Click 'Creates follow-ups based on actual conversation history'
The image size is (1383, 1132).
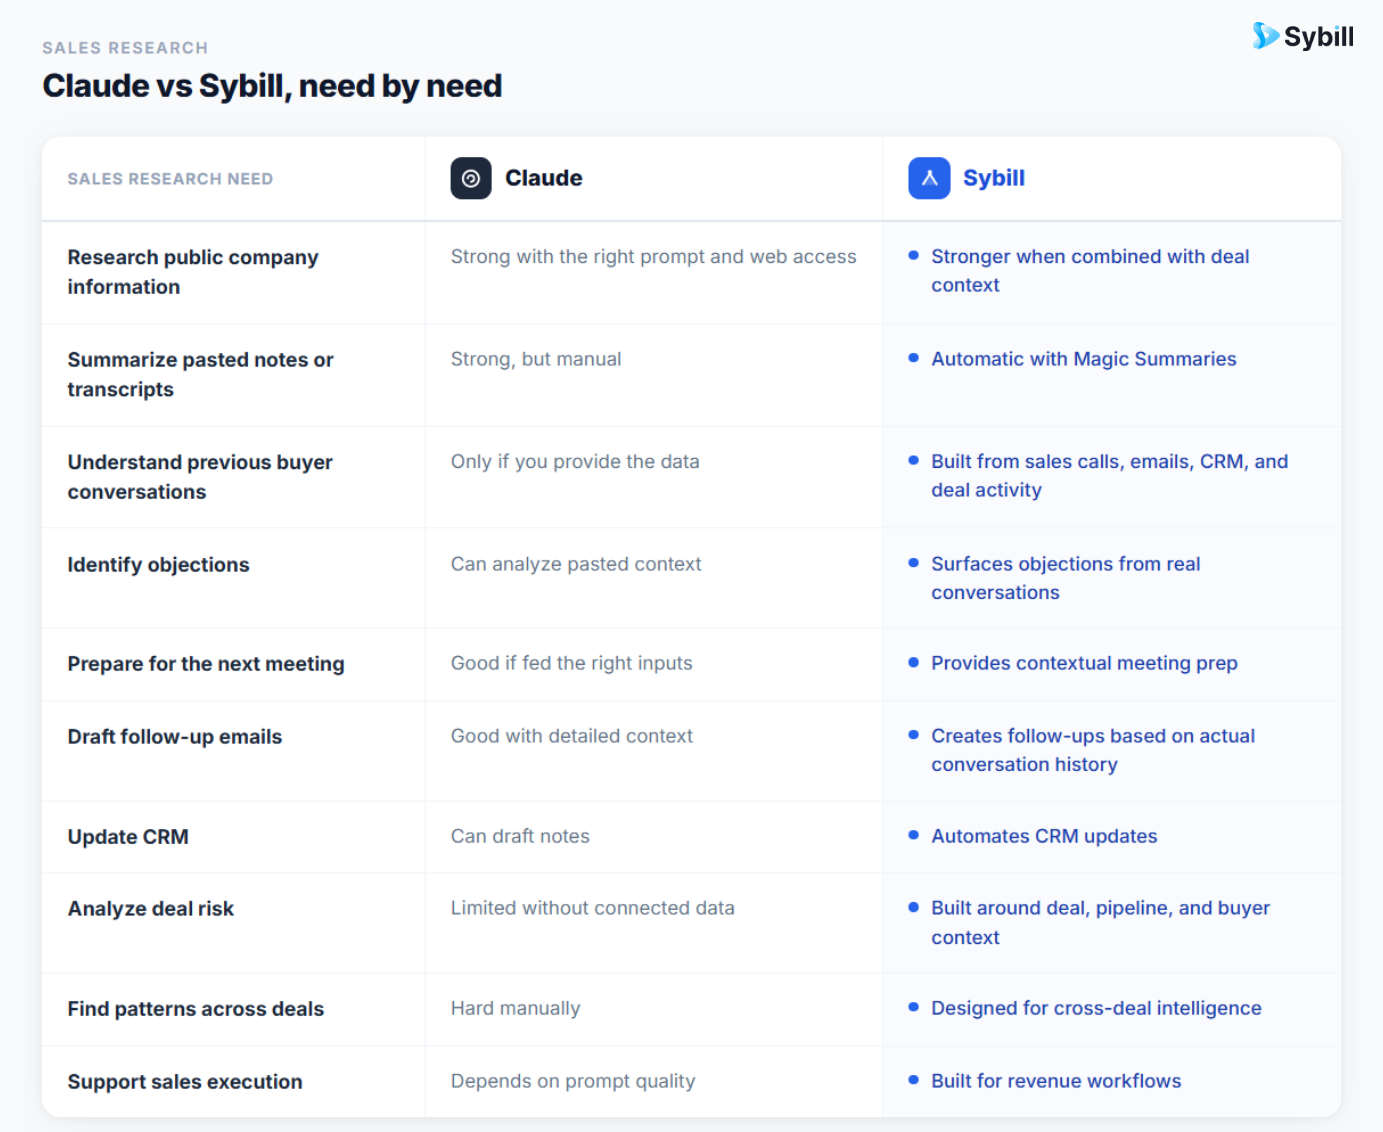click(1093, 750)
